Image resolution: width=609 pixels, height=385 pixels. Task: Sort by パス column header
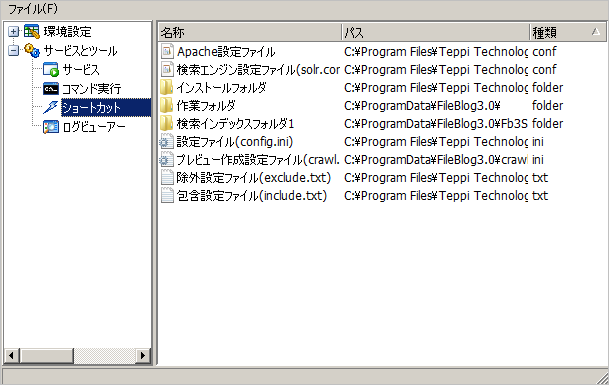[435, 32]
